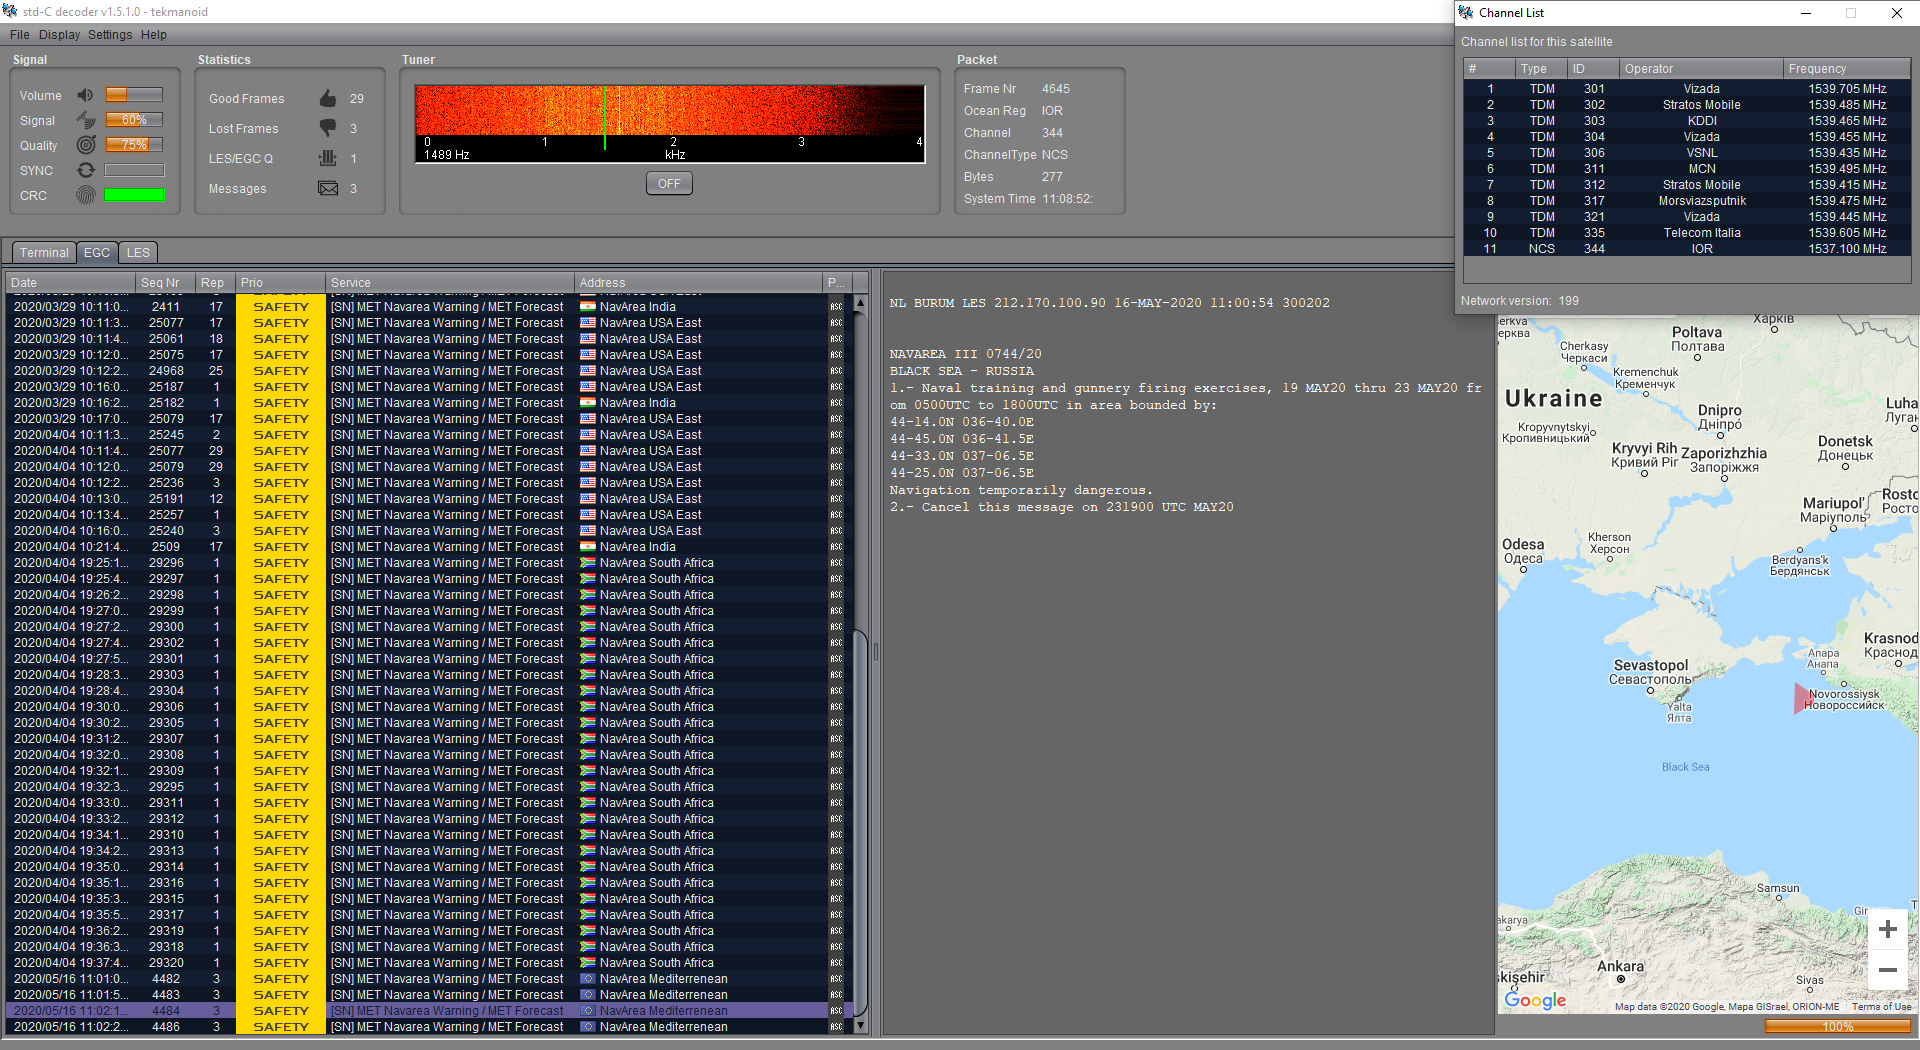Select VSNL channel 306 row
1920x1050 pixels.
tap(1687, 153)
